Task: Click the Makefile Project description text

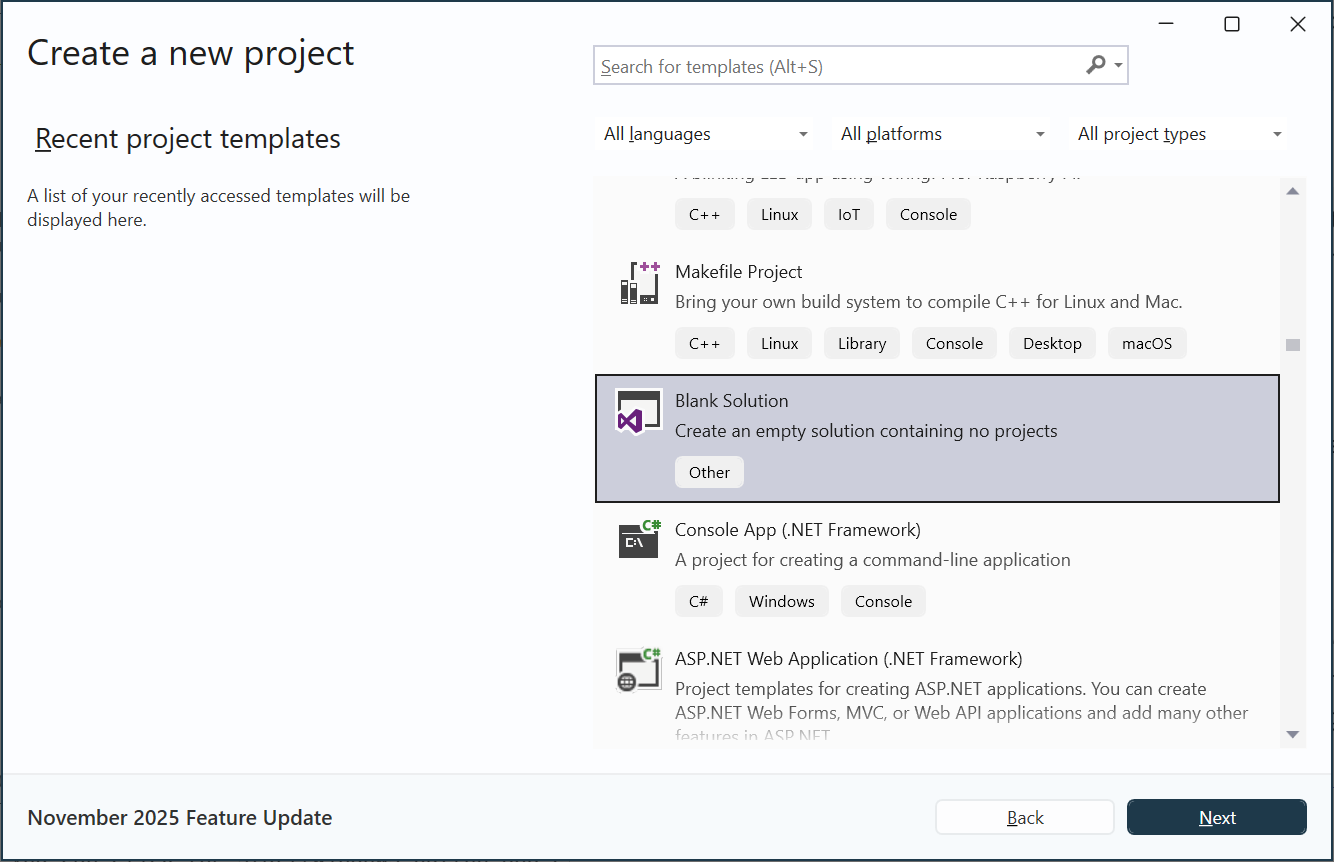Action: point(929,302)
